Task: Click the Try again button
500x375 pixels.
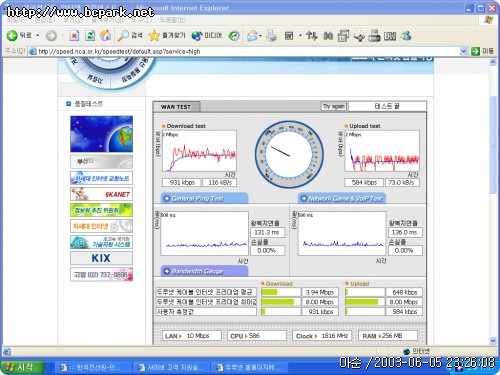Action: [334, 106]
